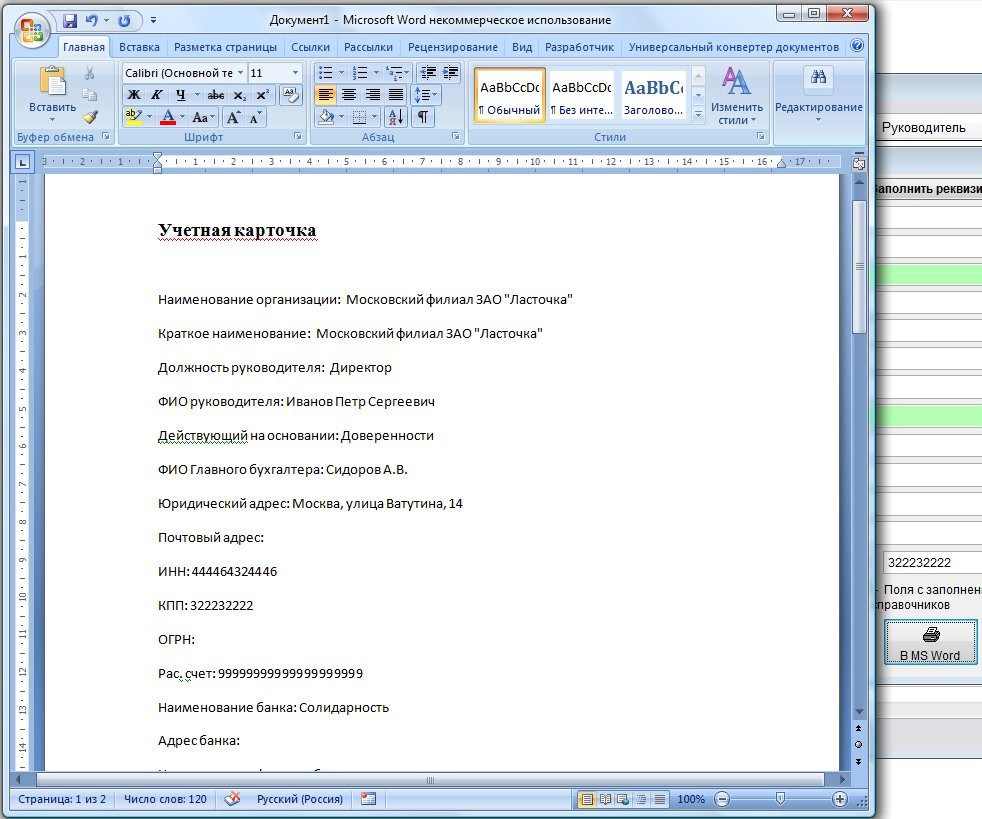Click the ruler view toggle above scrollbar

pos(859,163)
